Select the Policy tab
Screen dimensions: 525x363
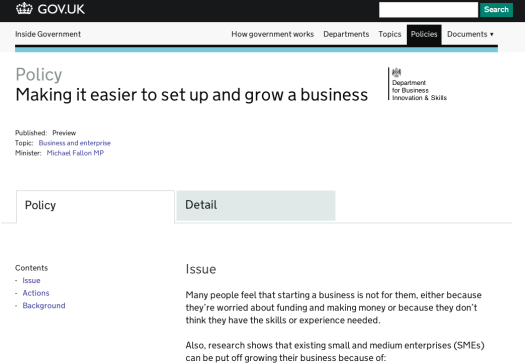point(95,206)
